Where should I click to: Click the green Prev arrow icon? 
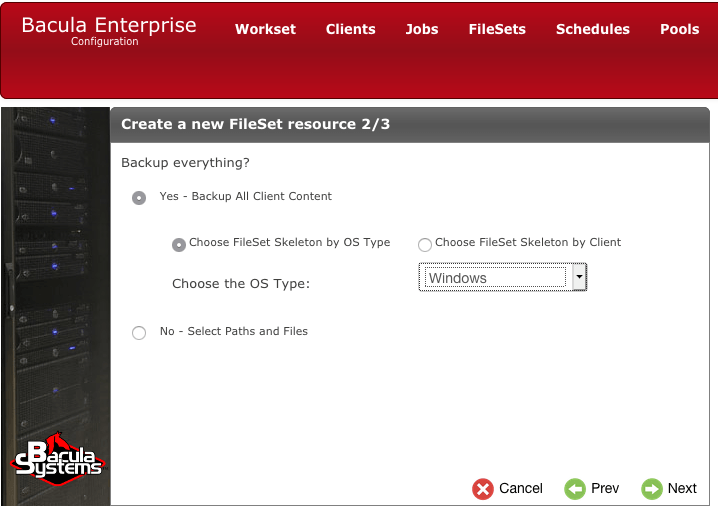click(575, 489)
